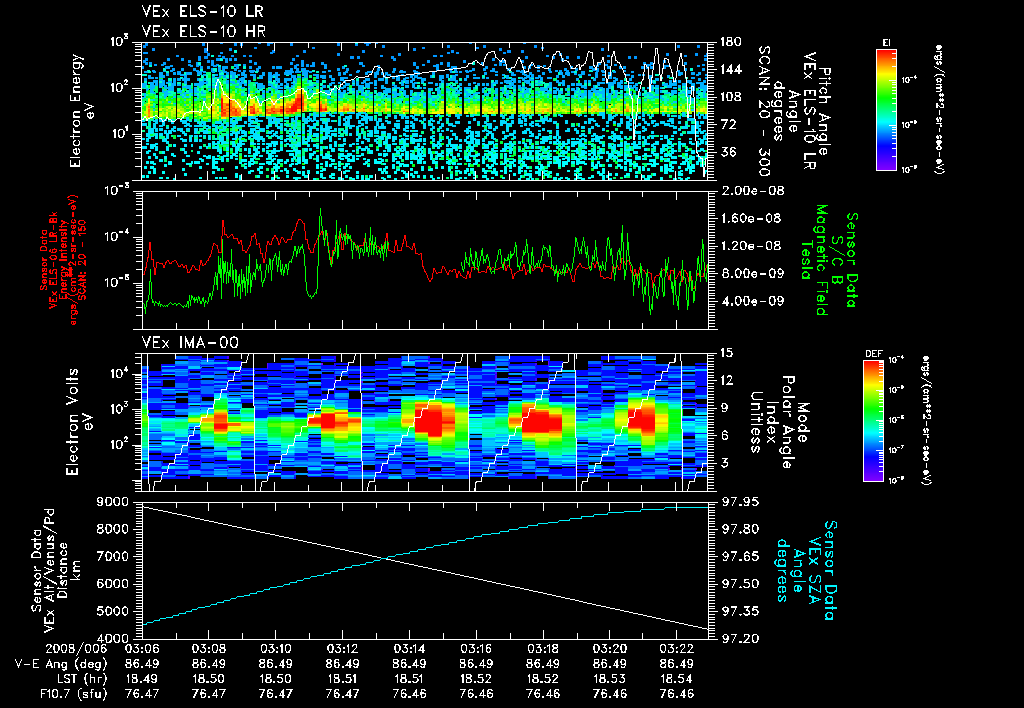Click the "SCAN: 20 - 300" label
The width and height of the screenshot is (1024, 708).
click(x=763, y=110)
